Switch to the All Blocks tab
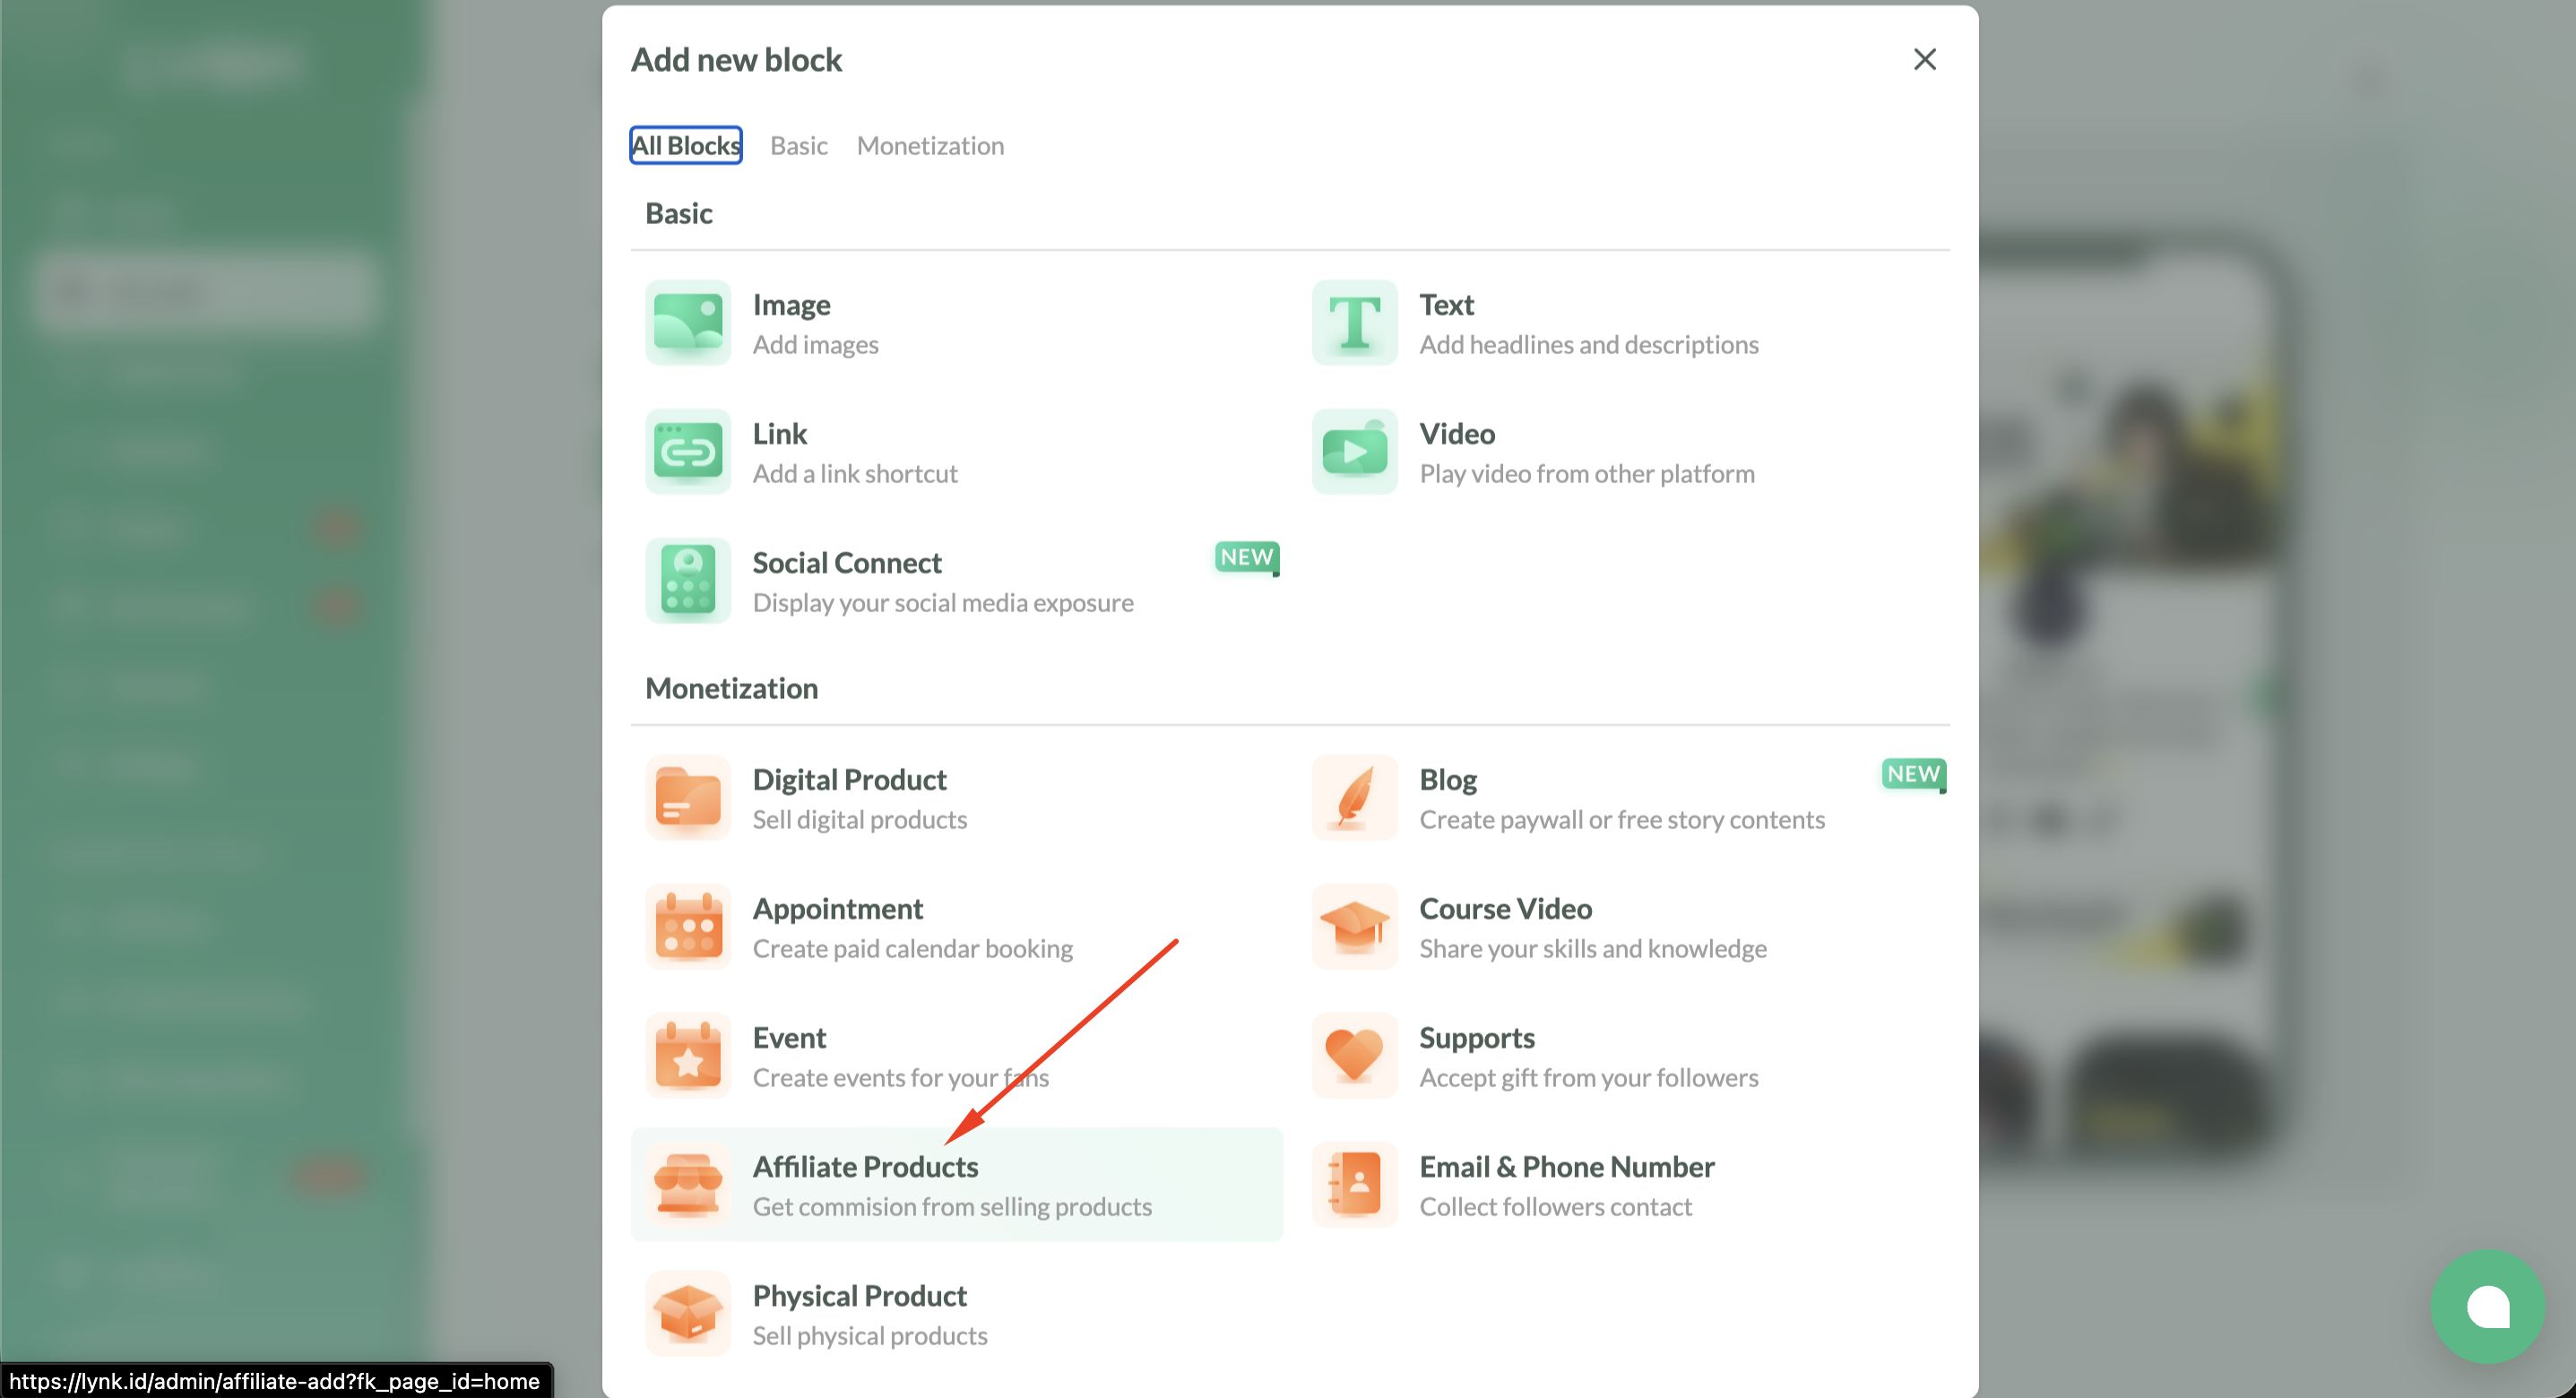 pyautogui.click(x=686, y=146)
